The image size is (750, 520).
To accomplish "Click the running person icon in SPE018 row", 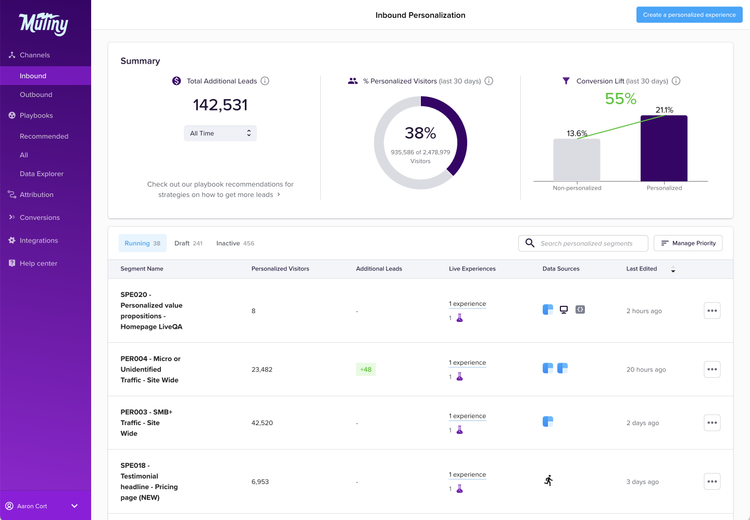I will click(x=549, y=480).
